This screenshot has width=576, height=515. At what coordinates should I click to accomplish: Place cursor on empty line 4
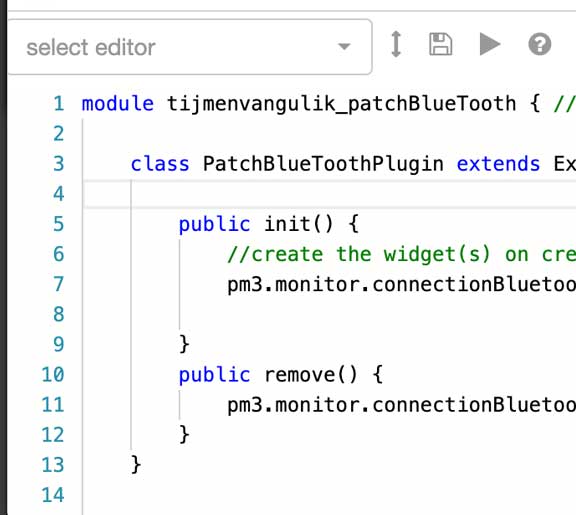coord(330,194)
